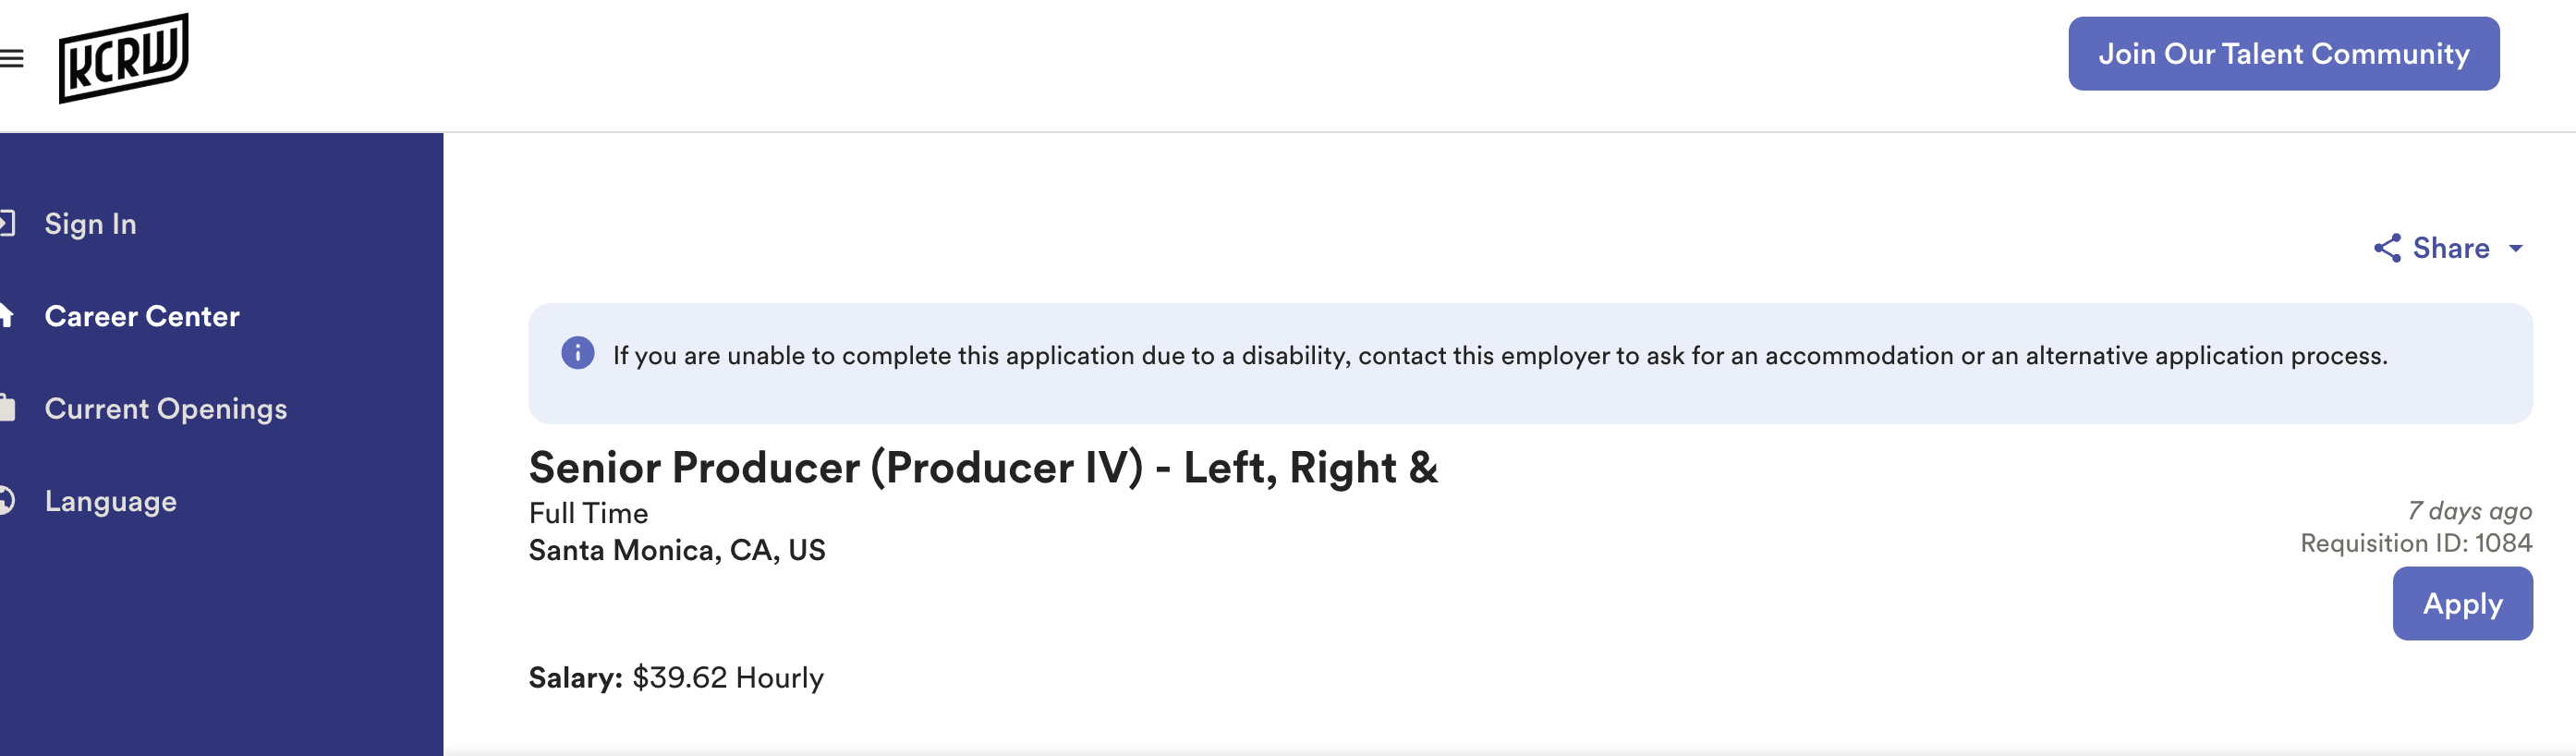This screenshot has height=756, width=2576.
Task: Click the Current Openings briefcase icon
Action: [x=7, y=408]
